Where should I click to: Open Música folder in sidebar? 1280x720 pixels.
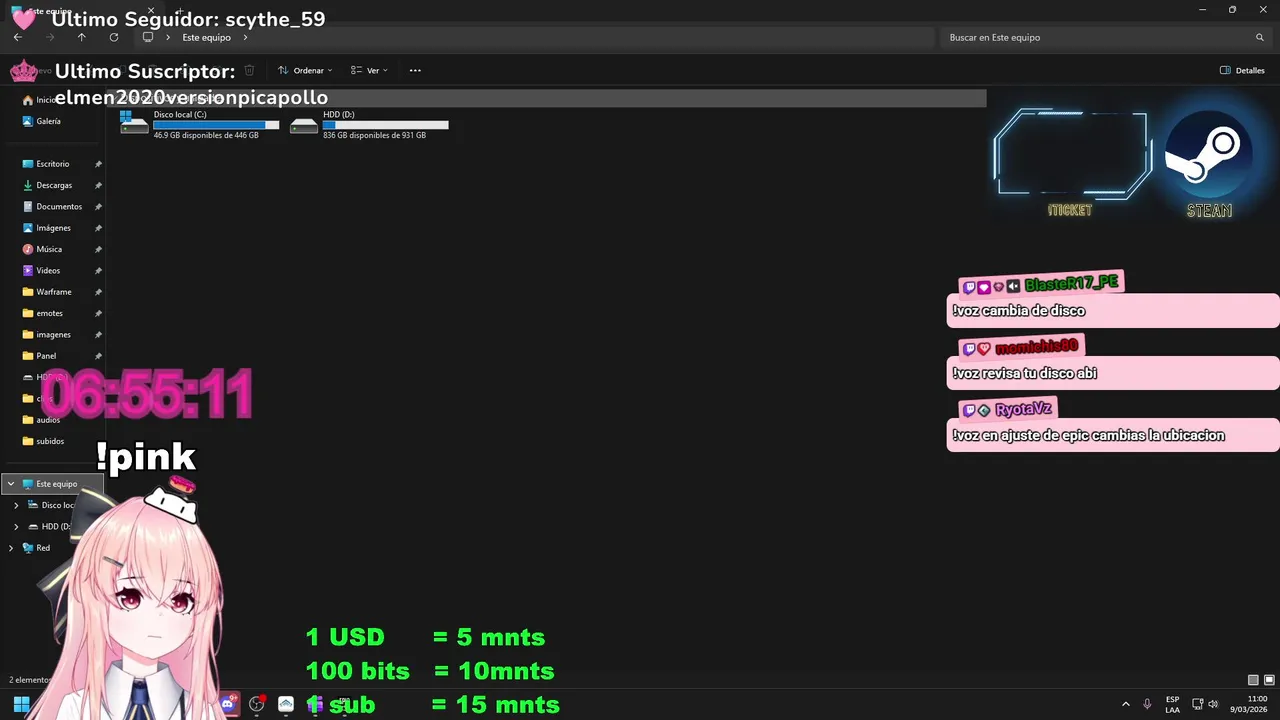click(49, 249)
